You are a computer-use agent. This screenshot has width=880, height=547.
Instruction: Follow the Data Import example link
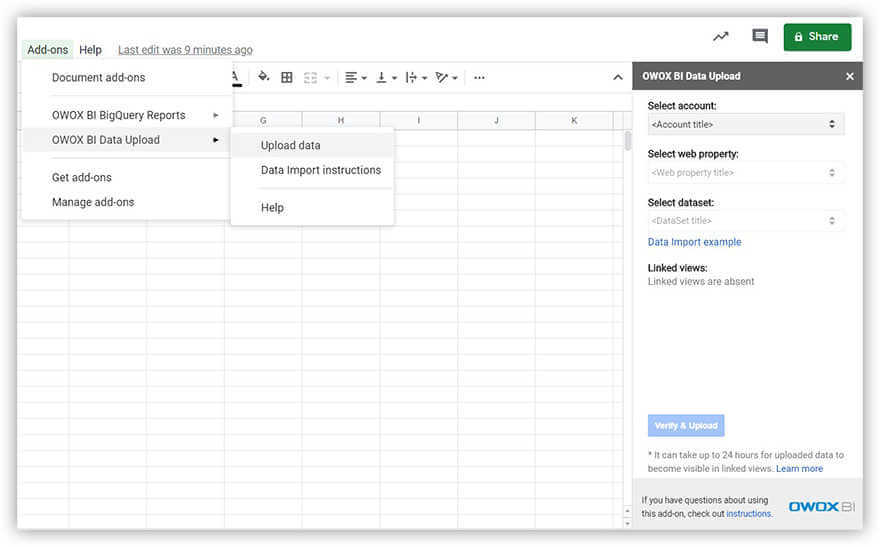tap(694, 242)
